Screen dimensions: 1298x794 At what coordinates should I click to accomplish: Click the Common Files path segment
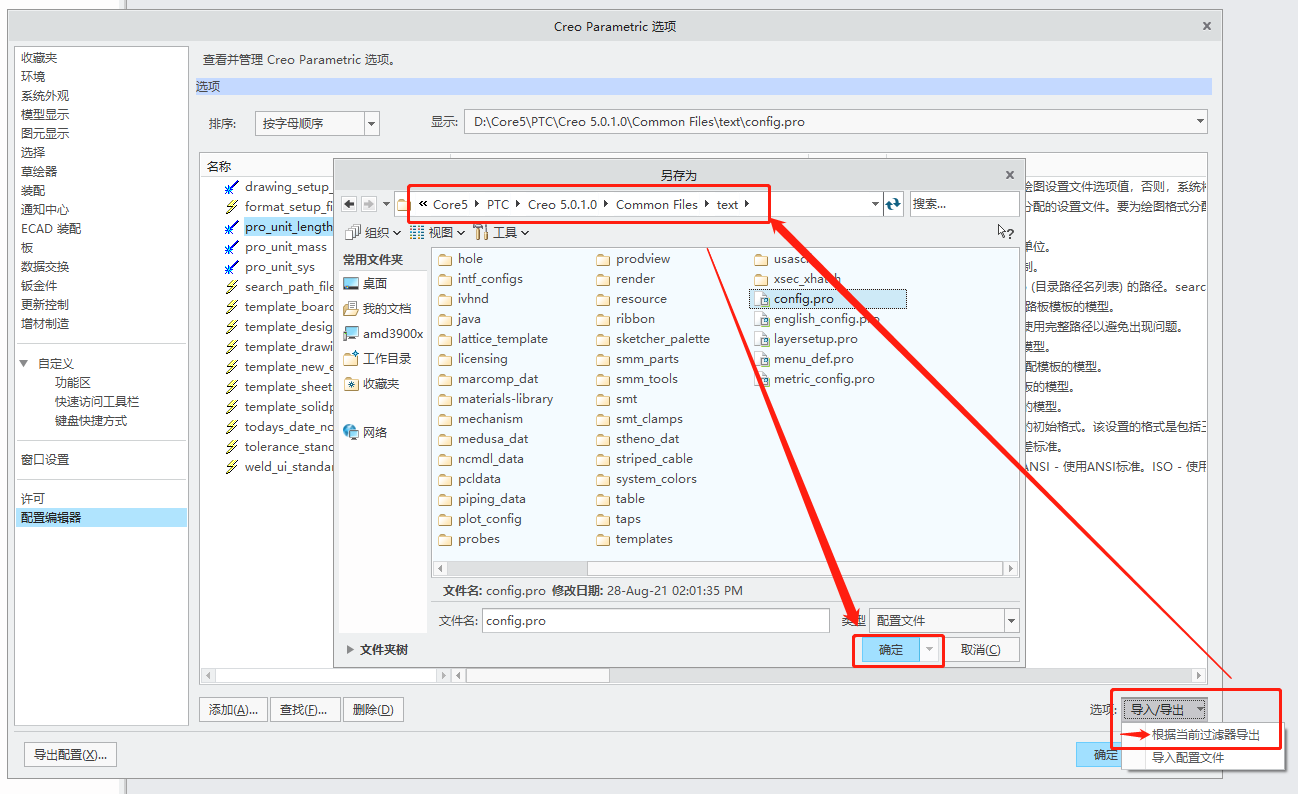tap(657, 204)
